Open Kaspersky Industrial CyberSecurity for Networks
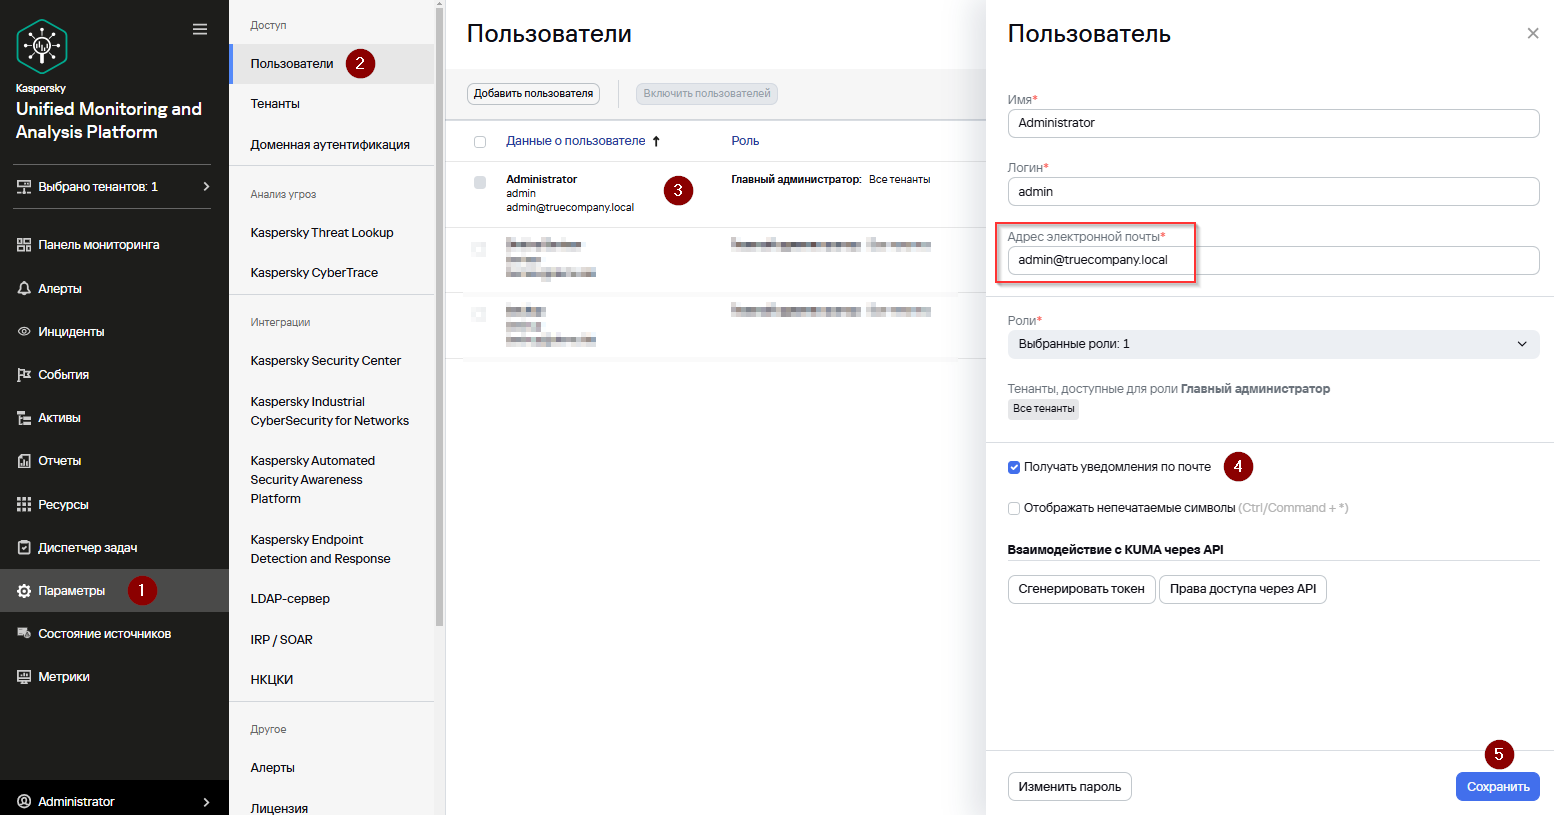Viewport: 1554px width, 815px height. 332,411
